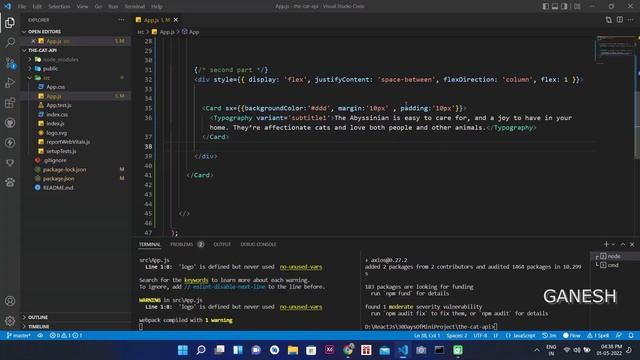This screenshot has height=360, width=640.
Task: Open the Help menu
Action: (x=157, y=6)
